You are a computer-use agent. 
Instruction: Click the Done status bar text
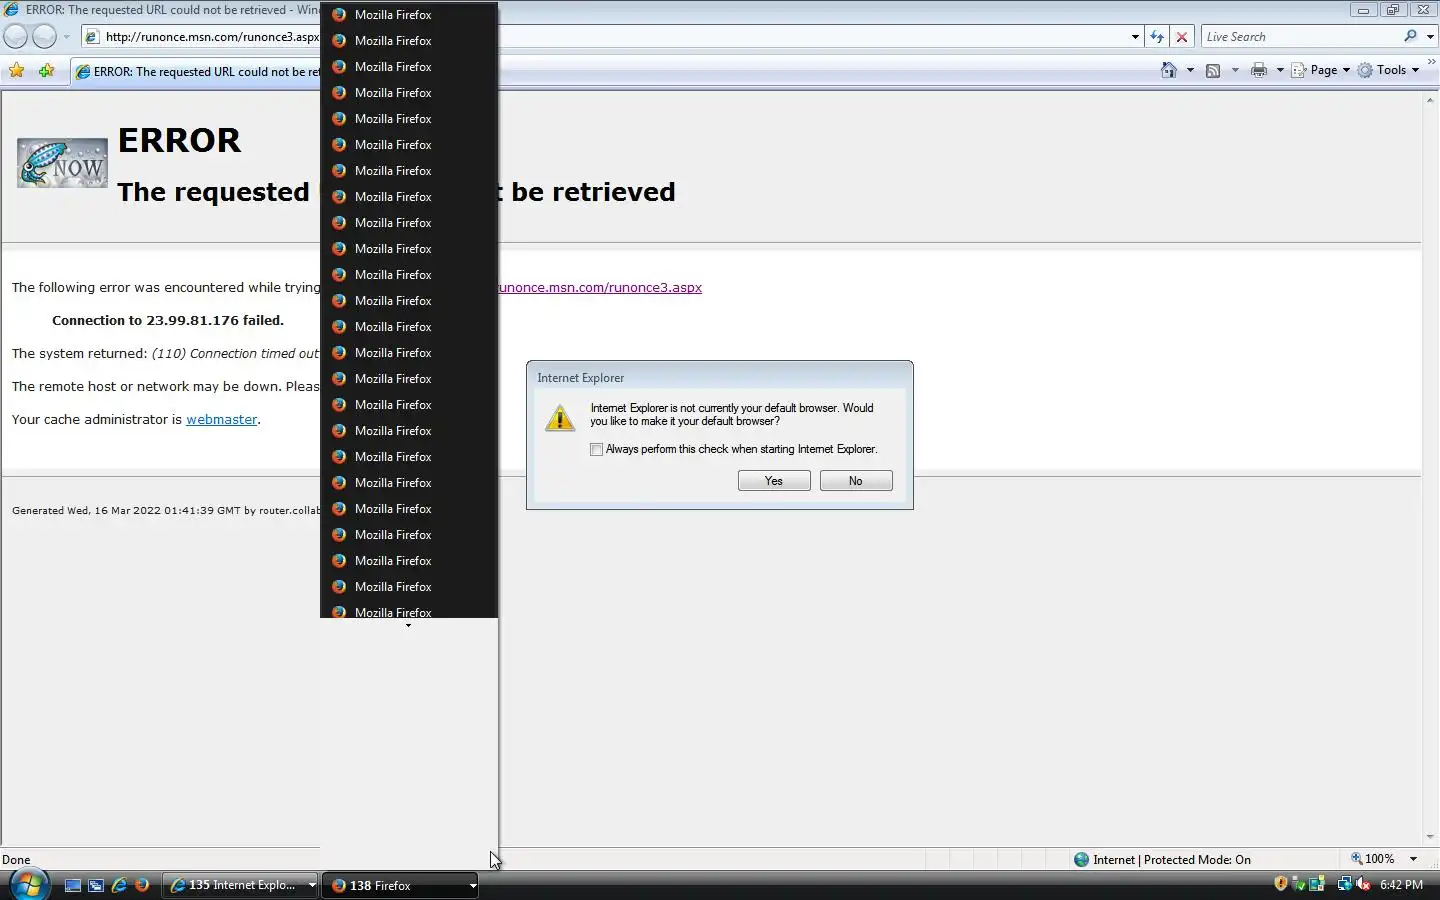click(x=16, y=860)
